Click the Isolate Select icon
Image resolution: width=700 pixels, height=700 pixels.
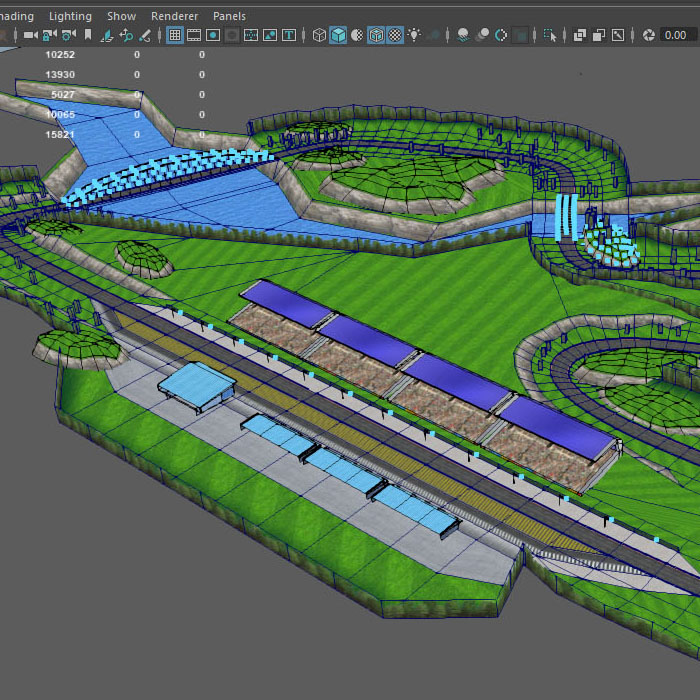click(549, 35)
